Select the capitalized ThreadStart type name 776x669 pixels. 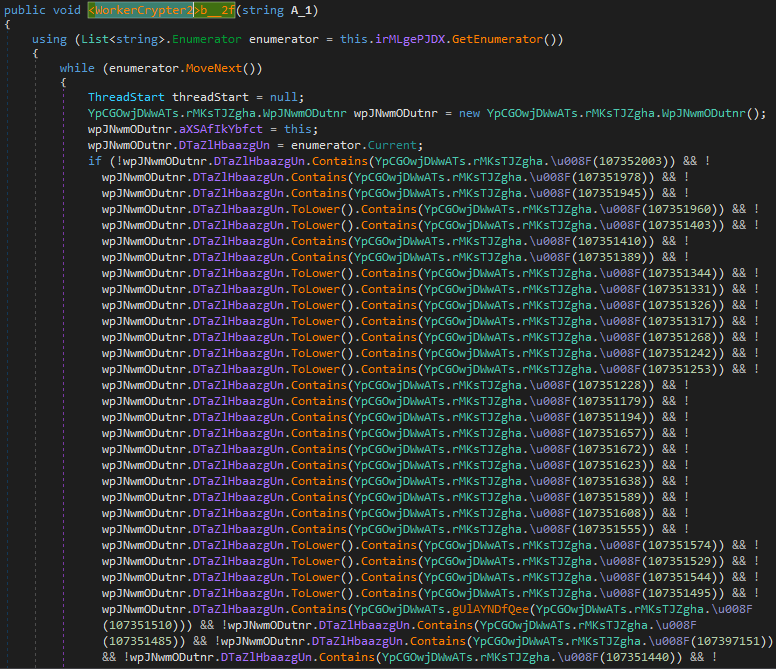coord(126,97)
